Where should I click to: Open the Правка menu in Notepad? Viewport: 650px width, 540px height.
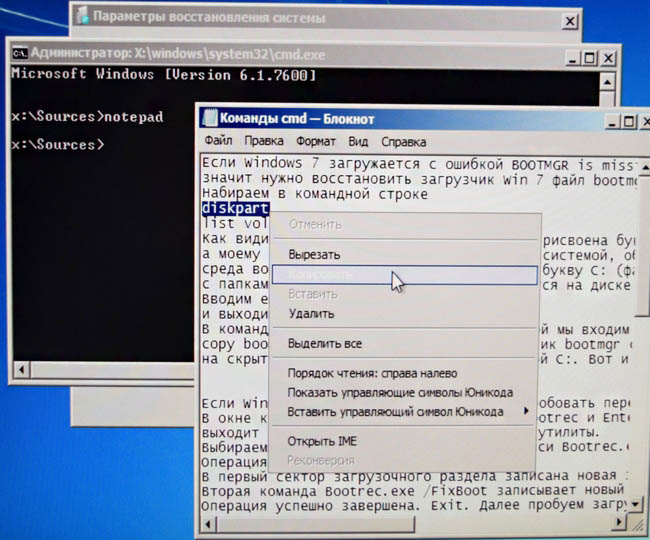coord(264,141)
